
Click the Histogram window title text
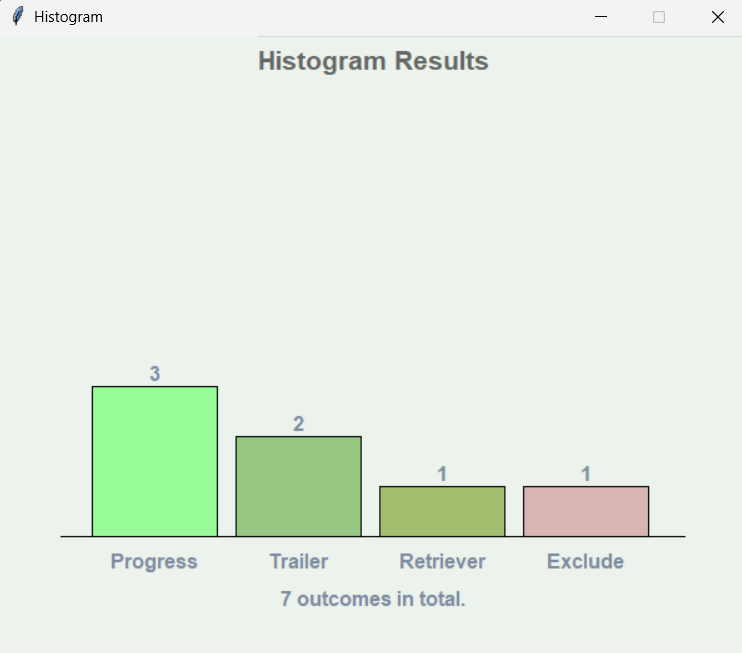click(68, 17)
